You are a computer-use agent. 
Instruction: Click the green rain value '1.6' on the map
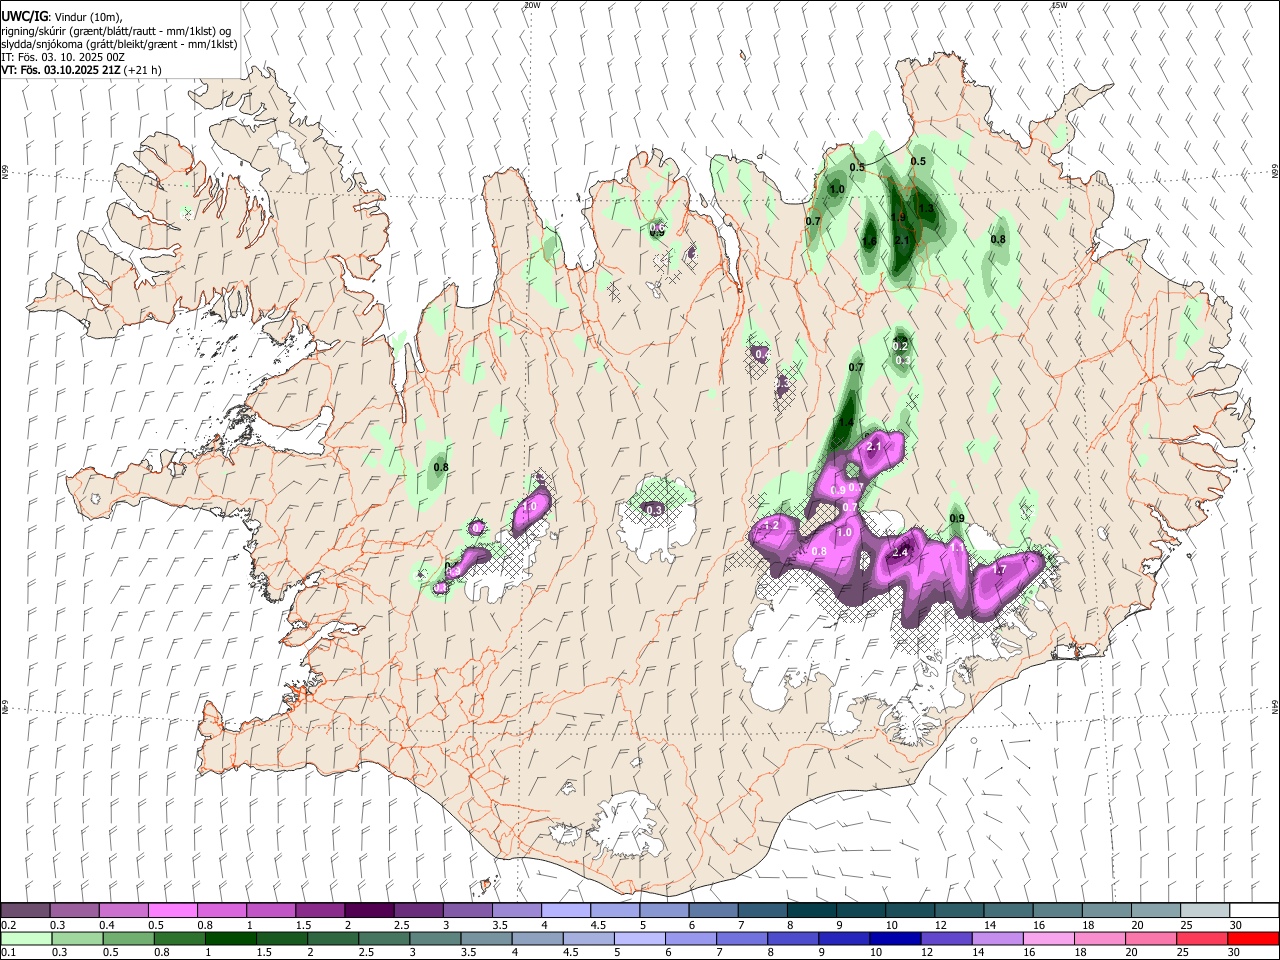pyautogui.click(x=869, y=241)
